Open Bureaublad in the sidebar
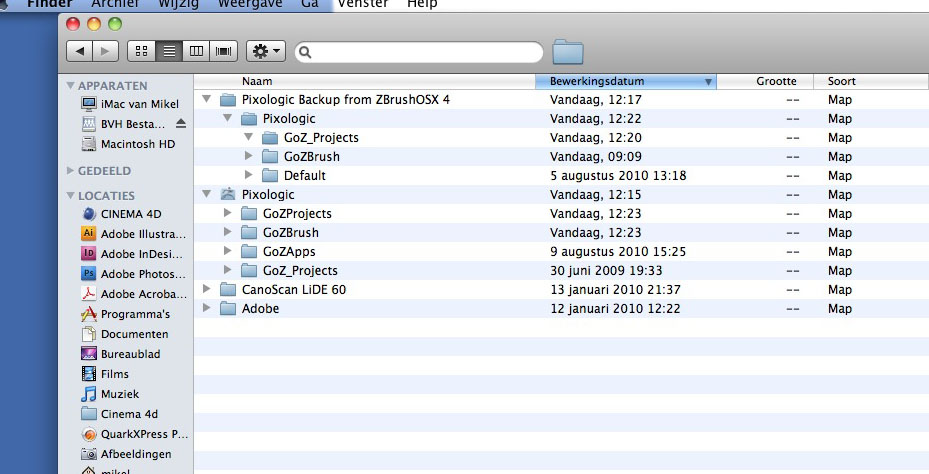This screenshot has height=474, width=929. point(121,354)
